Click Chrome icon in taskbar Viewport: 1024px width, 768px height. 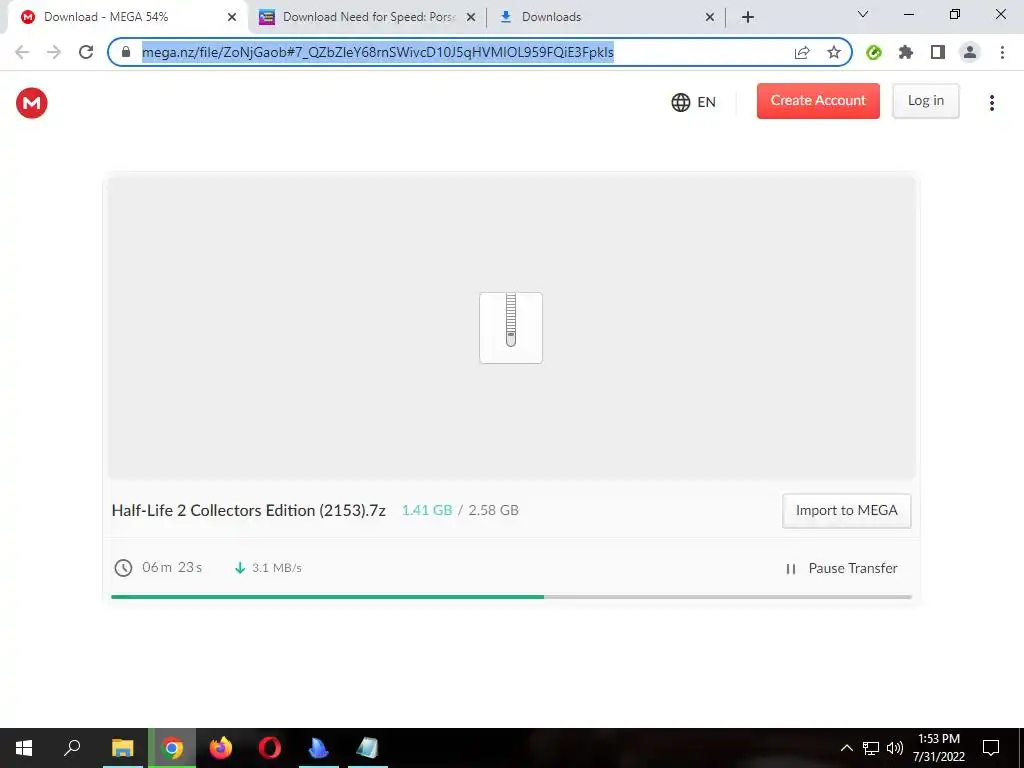point(172,748)
